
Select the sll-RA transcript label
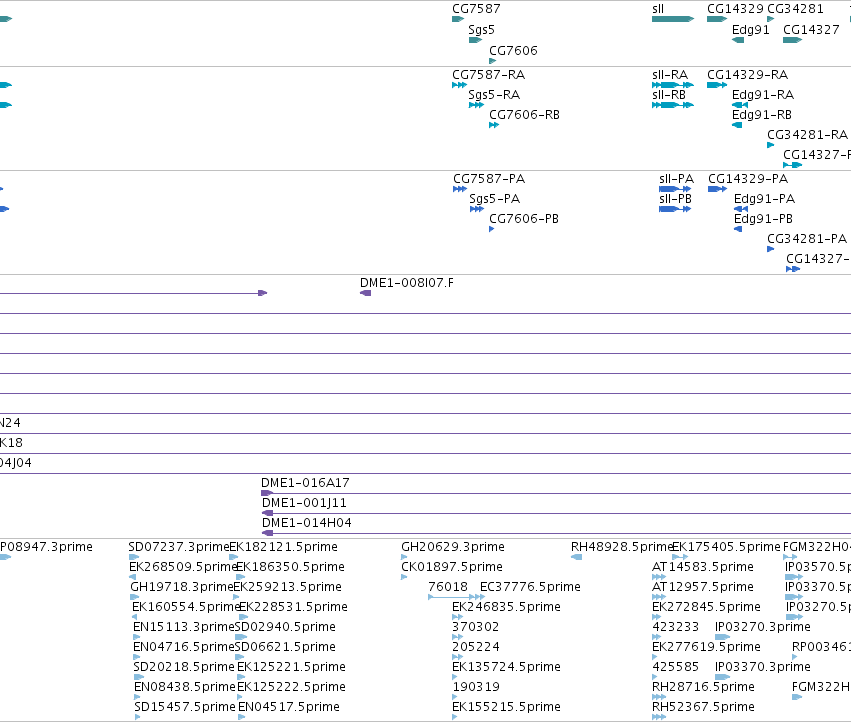(x=670, y=74)
